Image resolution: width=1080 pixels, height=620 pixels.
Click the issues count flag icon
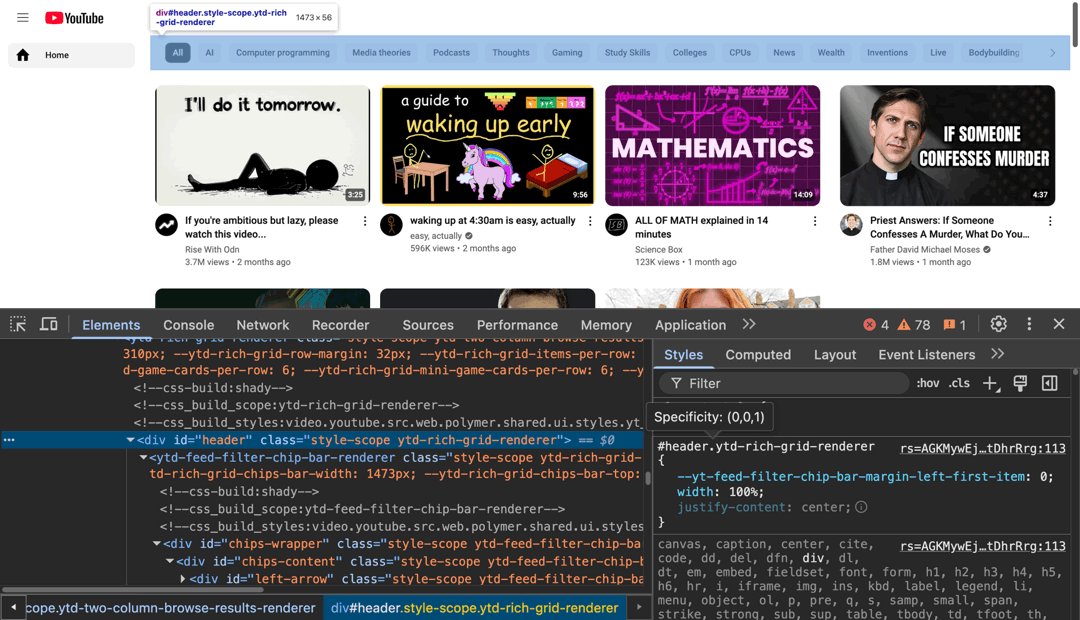pyautogui.click(x=949, y=324)
